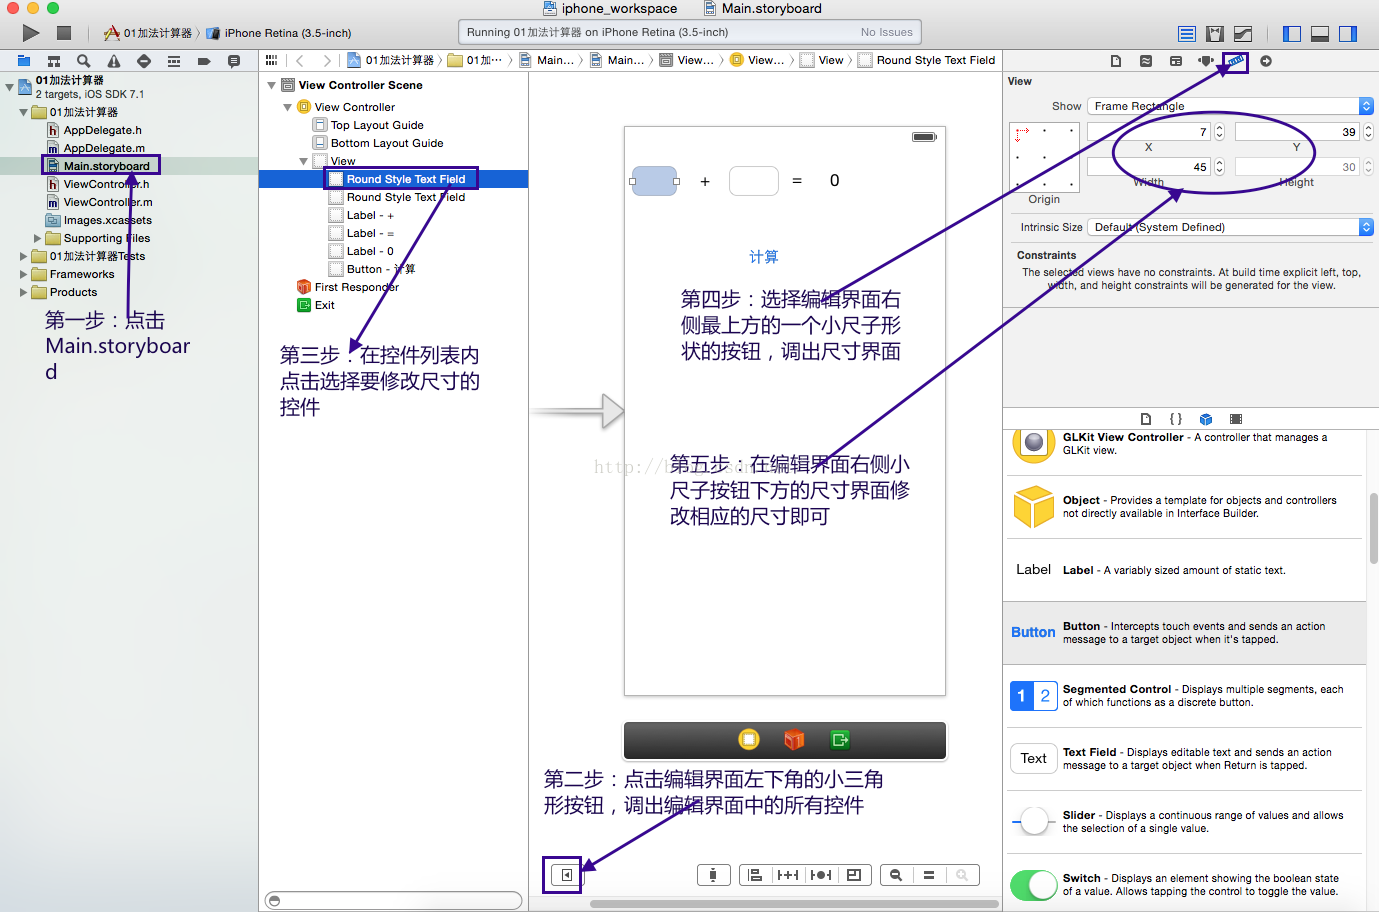Select First Responder in outline
This screenshot has height=912, width=1379.
coord(347,287)
